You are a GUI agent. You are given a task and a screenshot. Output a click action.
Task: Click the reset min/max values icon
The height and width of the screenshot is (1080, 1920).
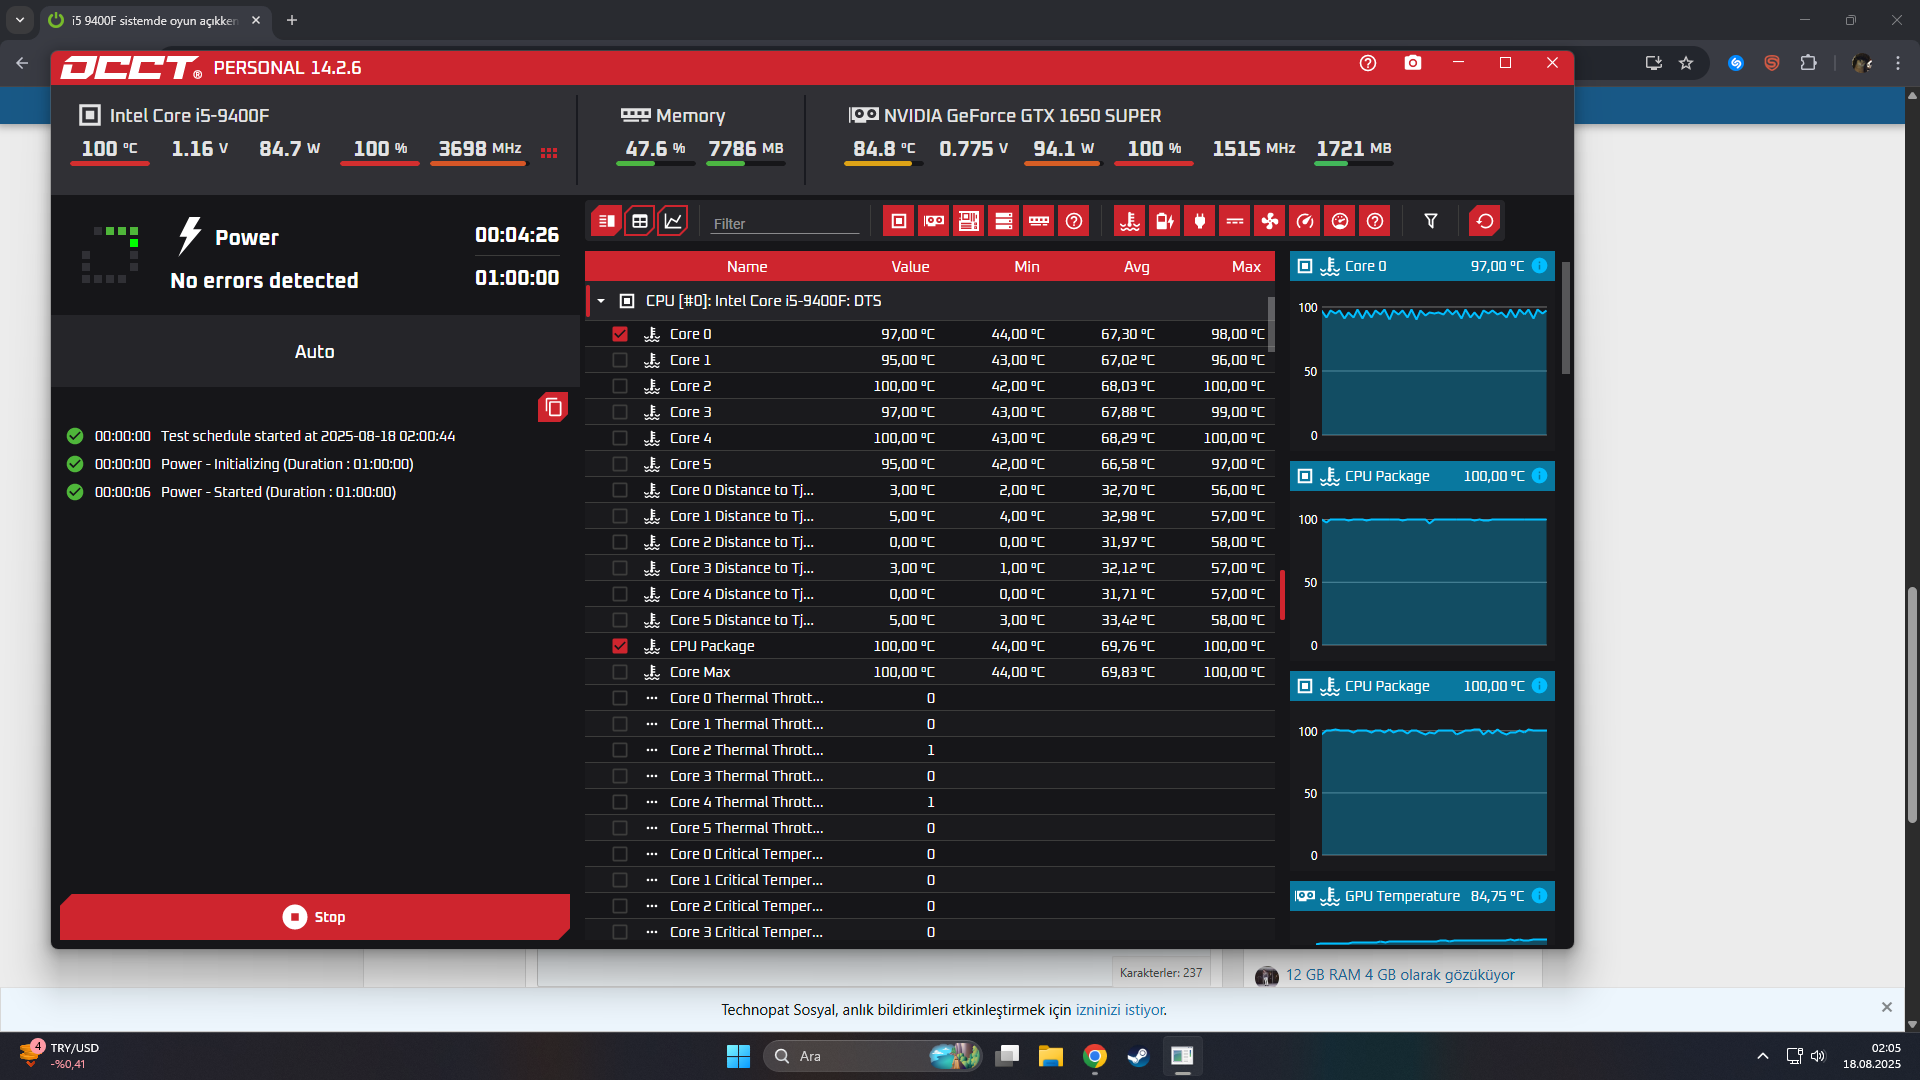1485,221
